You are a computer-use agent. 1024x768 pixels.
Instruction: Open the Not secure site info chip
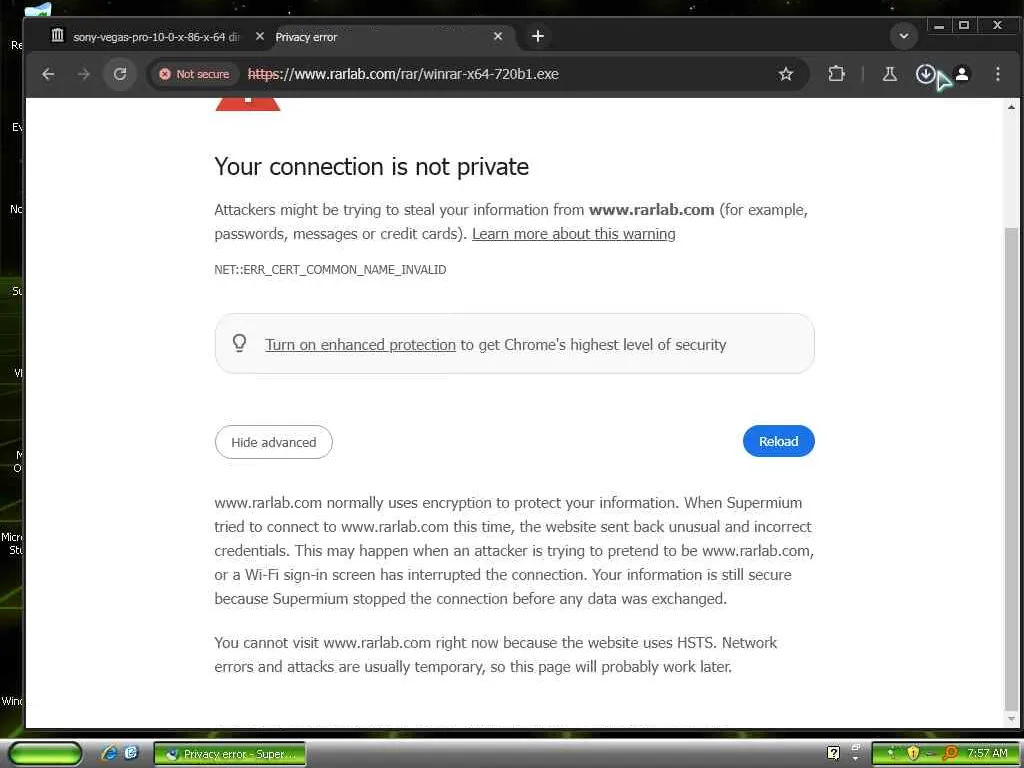(195, 74)
